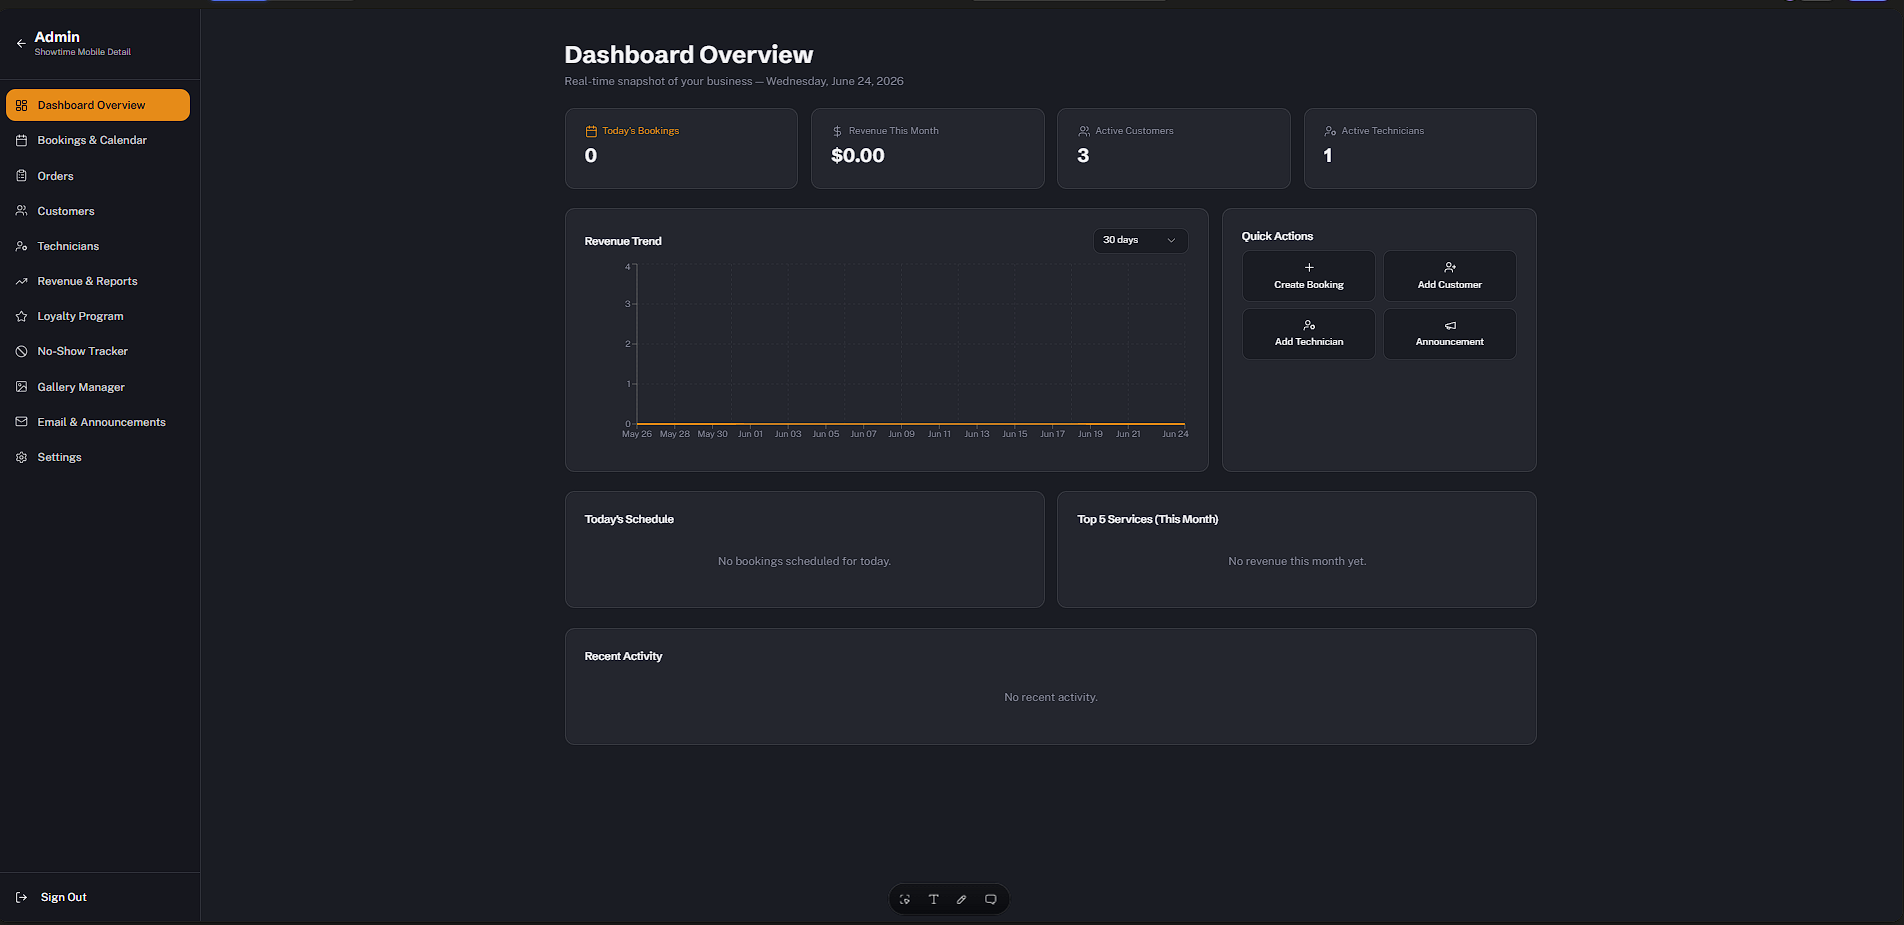This screenshot has width=1904, height=925.
Task: Open Email & Announcements
Action: [x=98, y=422]
